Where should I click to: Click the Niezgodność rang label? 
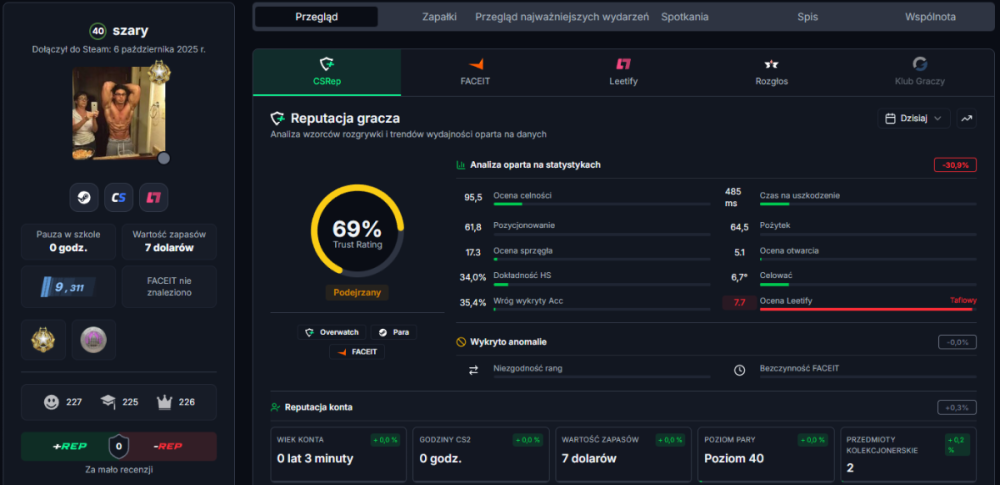[x=528, y=368]
